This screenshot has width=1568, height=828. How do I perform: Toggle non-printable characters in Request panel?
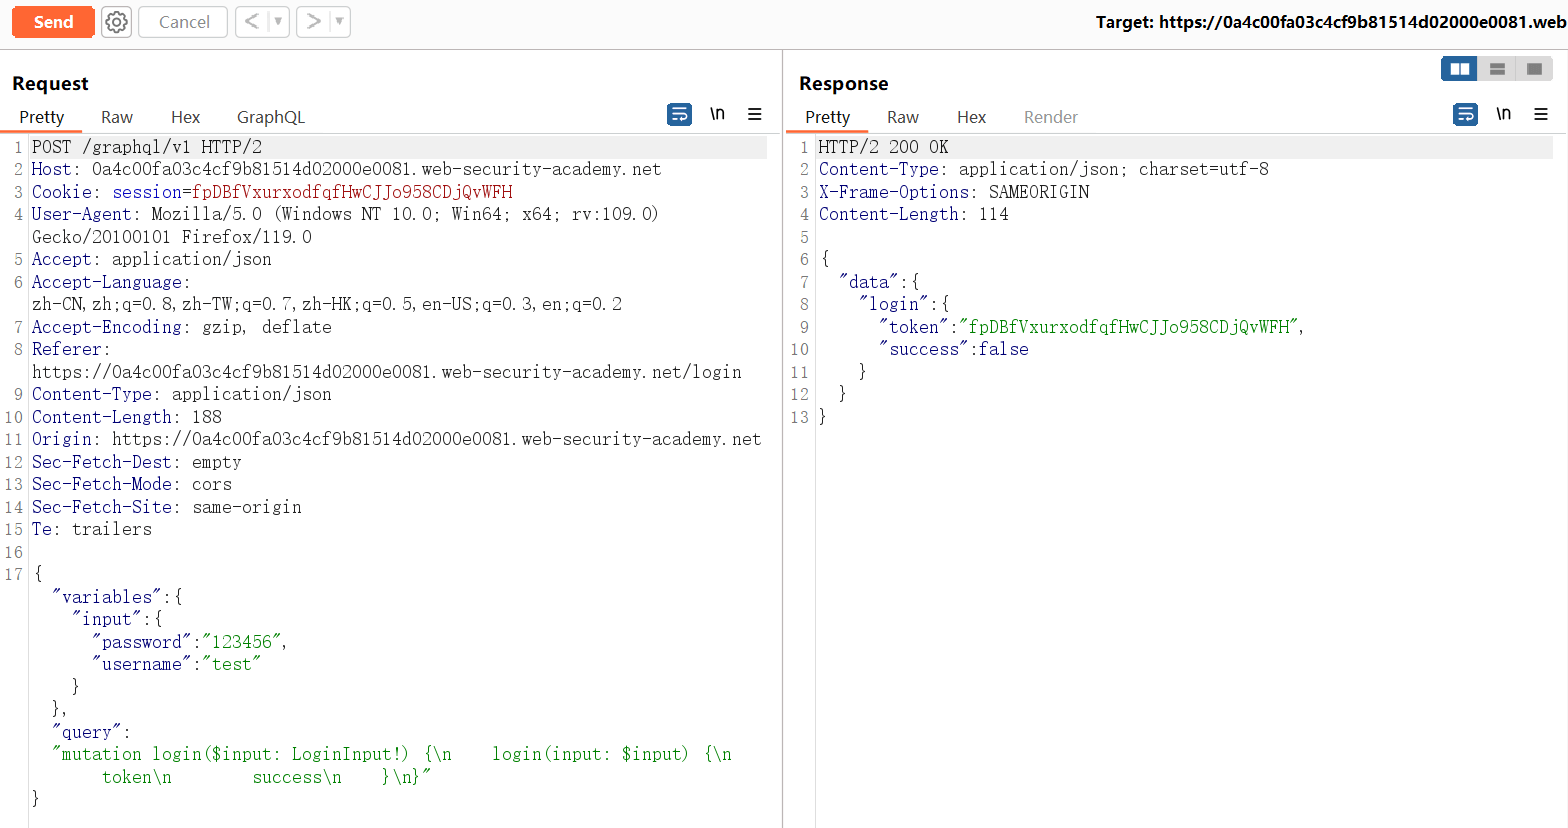717,115
